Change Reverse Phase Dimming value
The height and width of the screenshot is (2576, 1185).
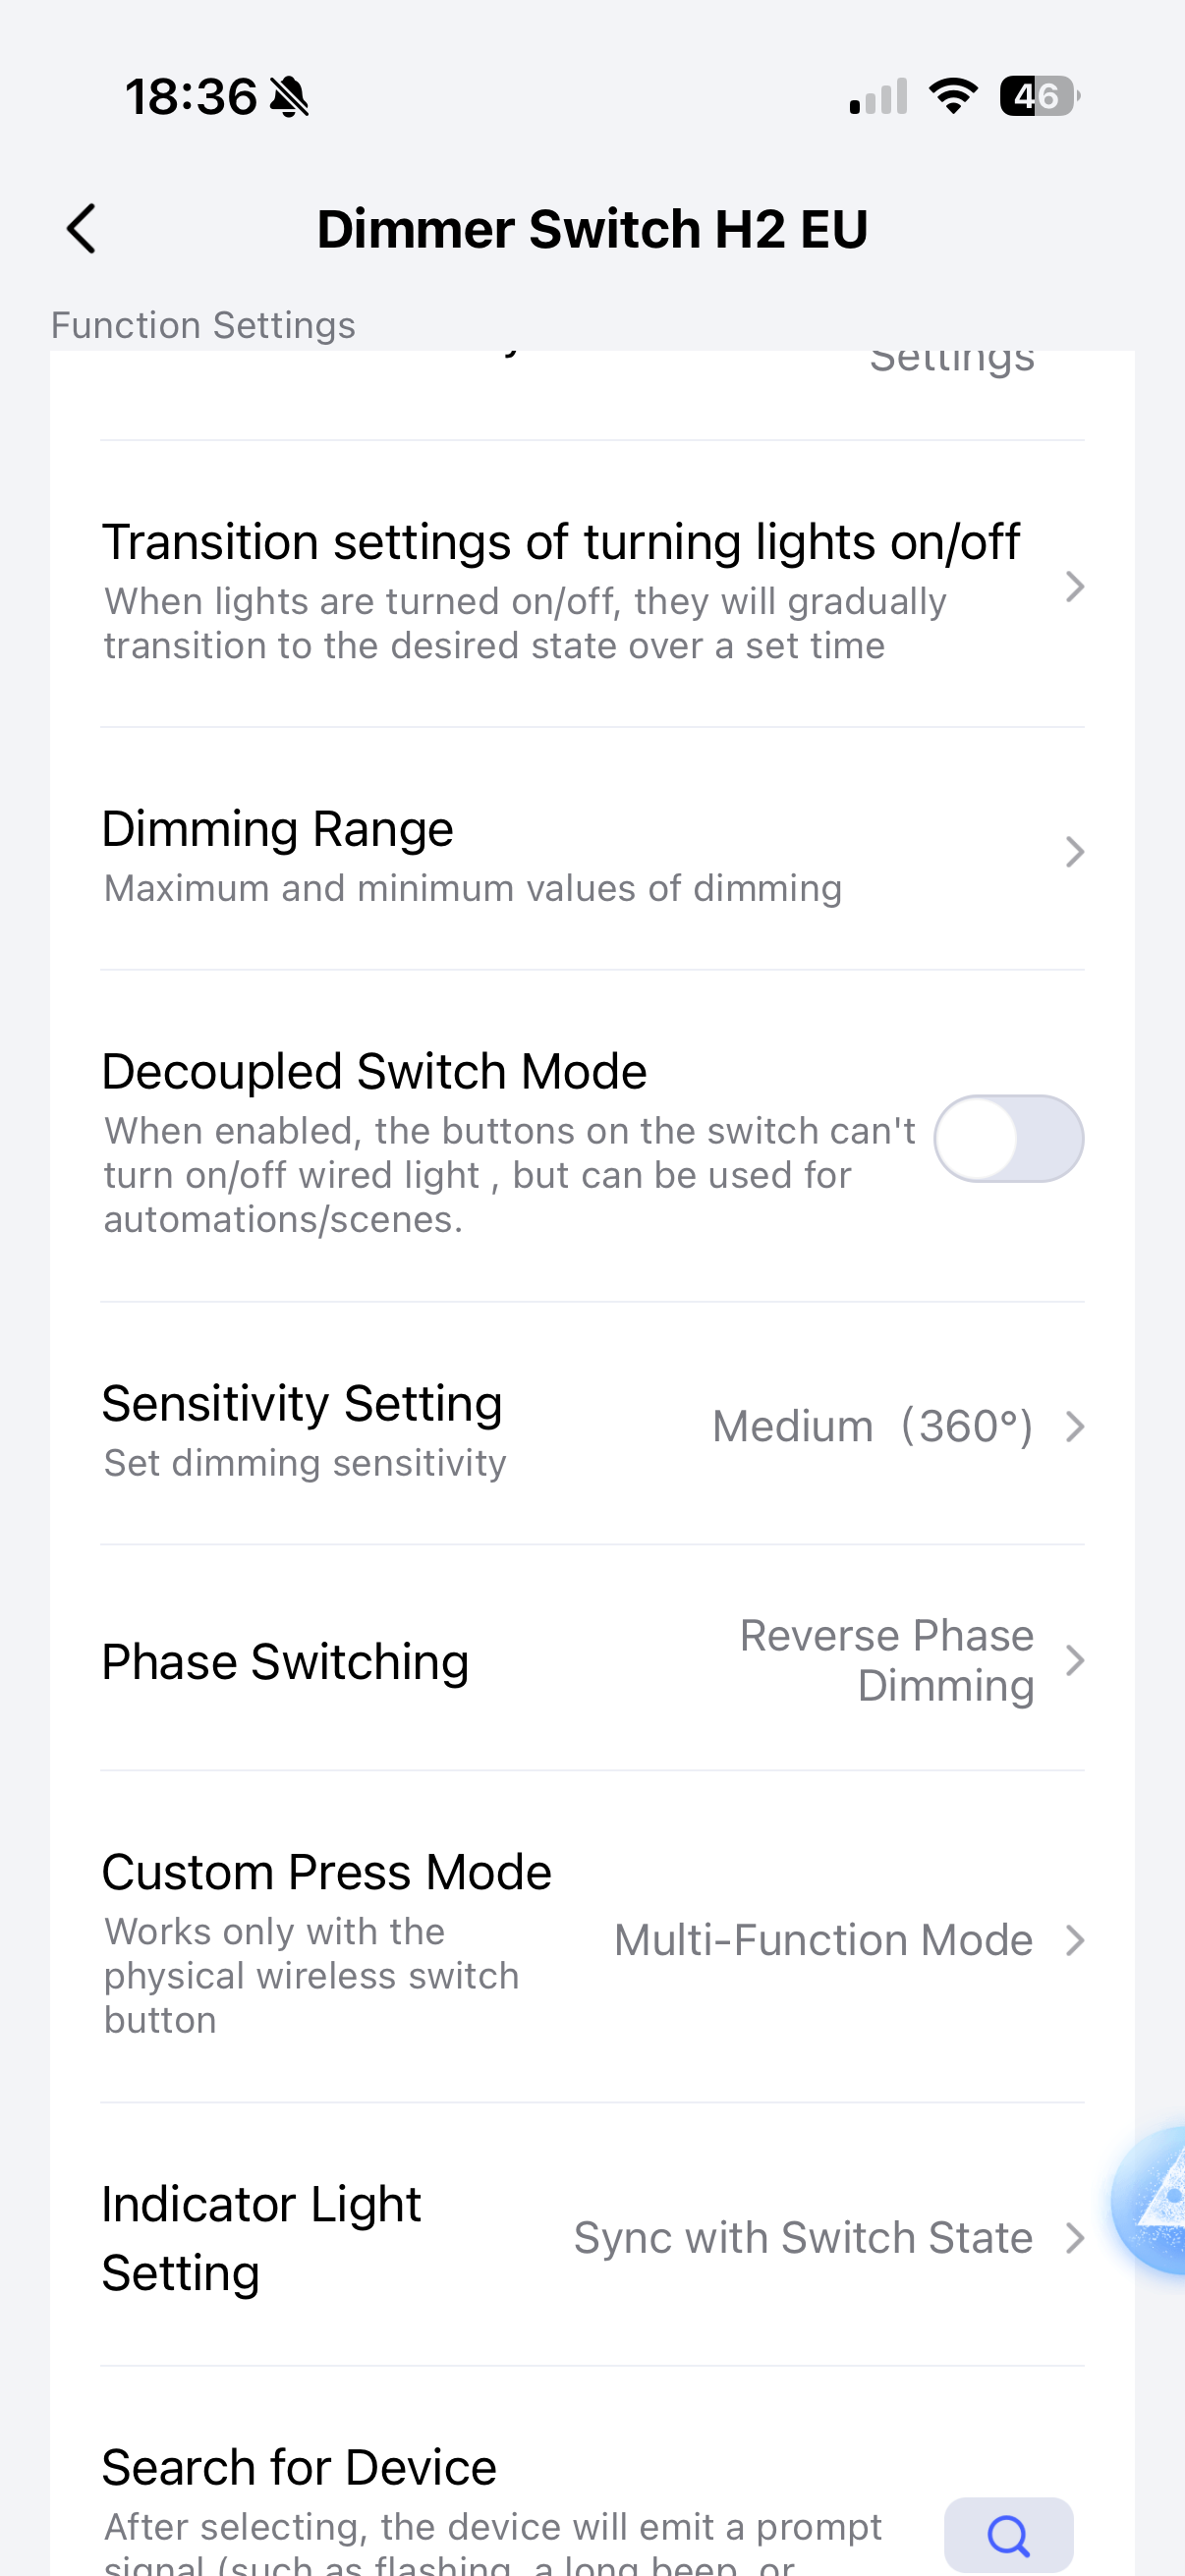886,1660
